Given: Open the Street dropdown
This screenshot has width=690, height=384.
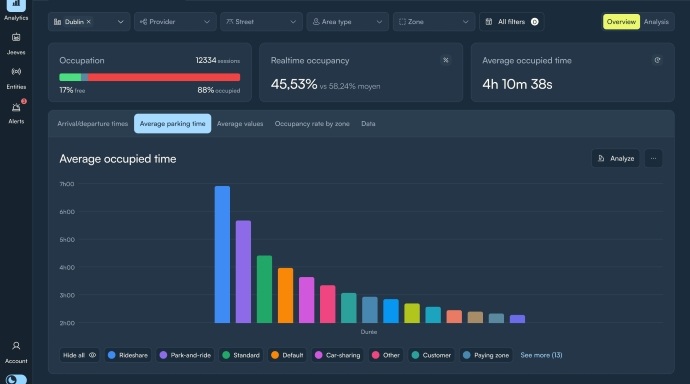Looking at the screenshot, I should coord(261,22).
